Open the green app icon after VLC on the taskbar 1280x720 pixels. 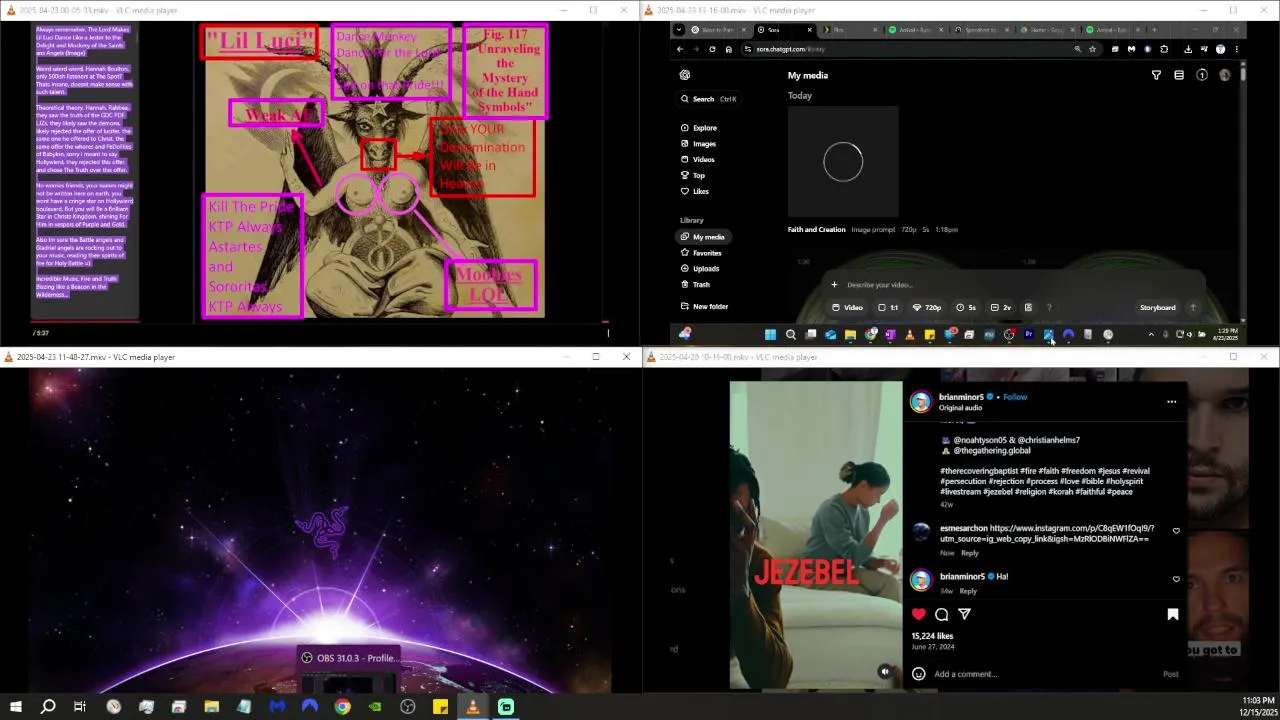click(506, 707)
